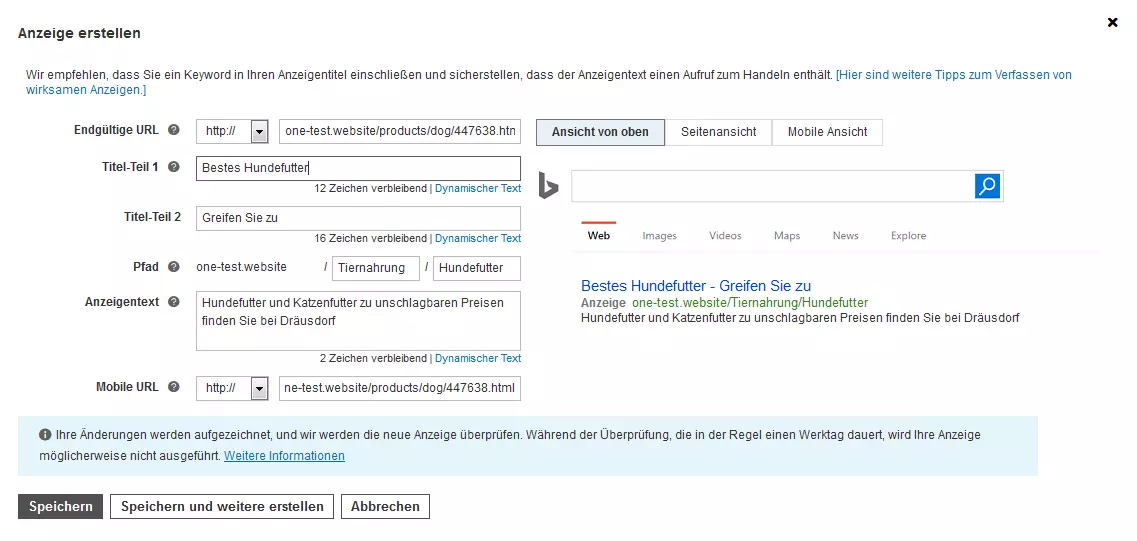Click 'one-test.website' domain text beside Pfad
The image size is (1137, 541).
(241, 267)
